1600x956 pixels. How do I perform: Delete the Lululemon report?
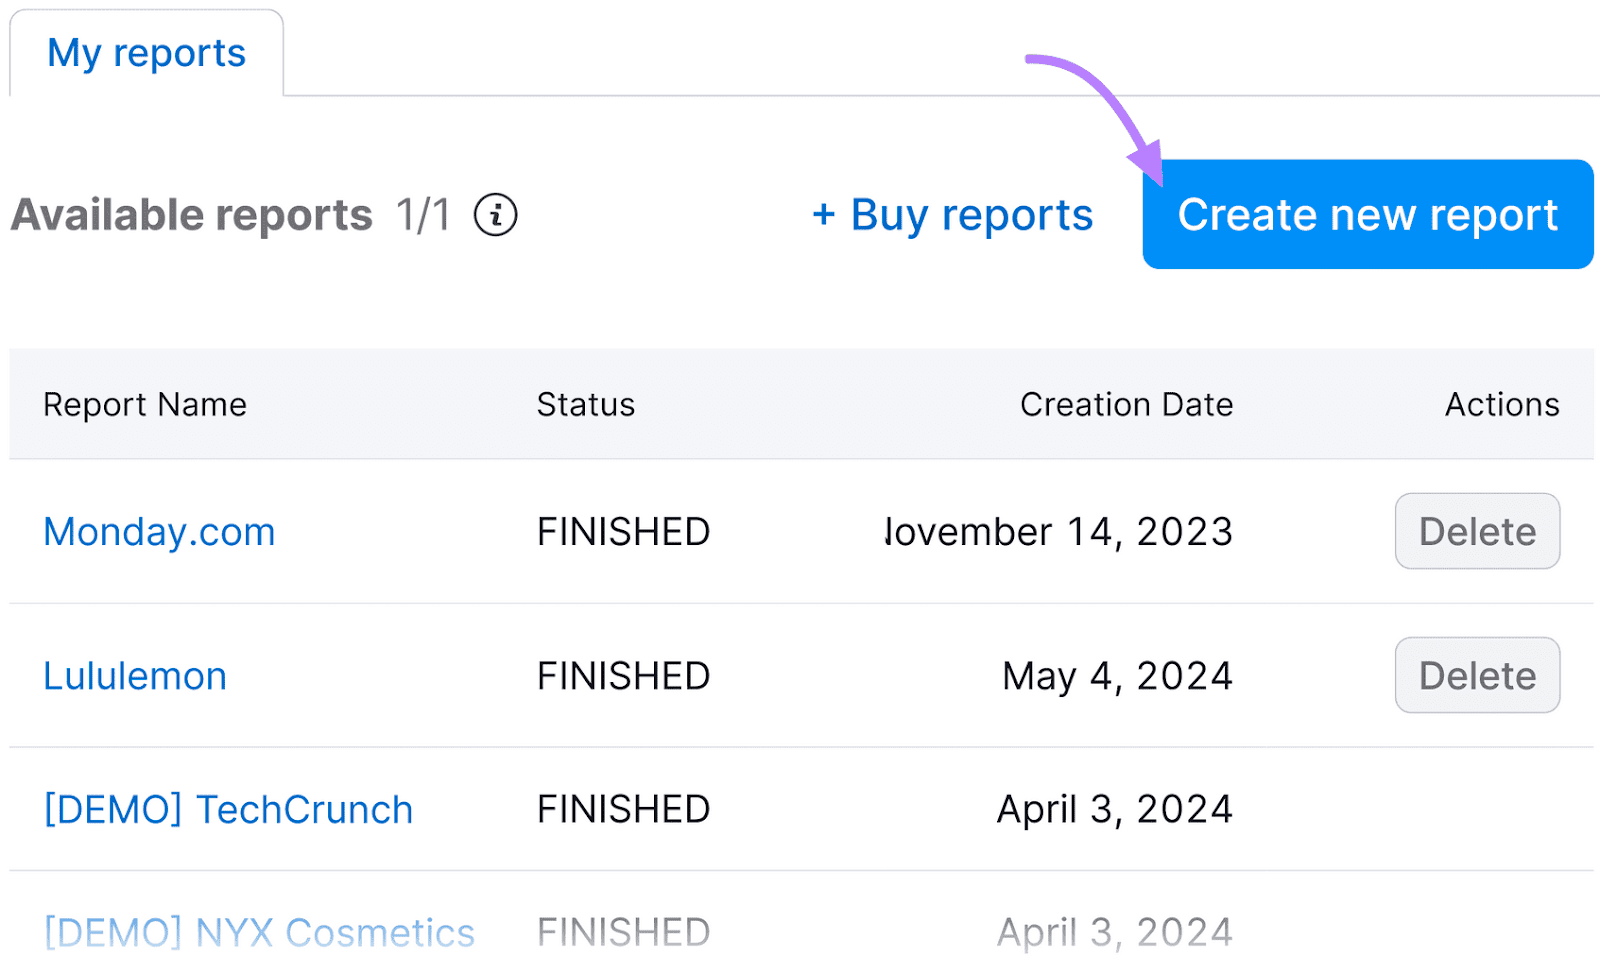click(x=1477, y=675)
